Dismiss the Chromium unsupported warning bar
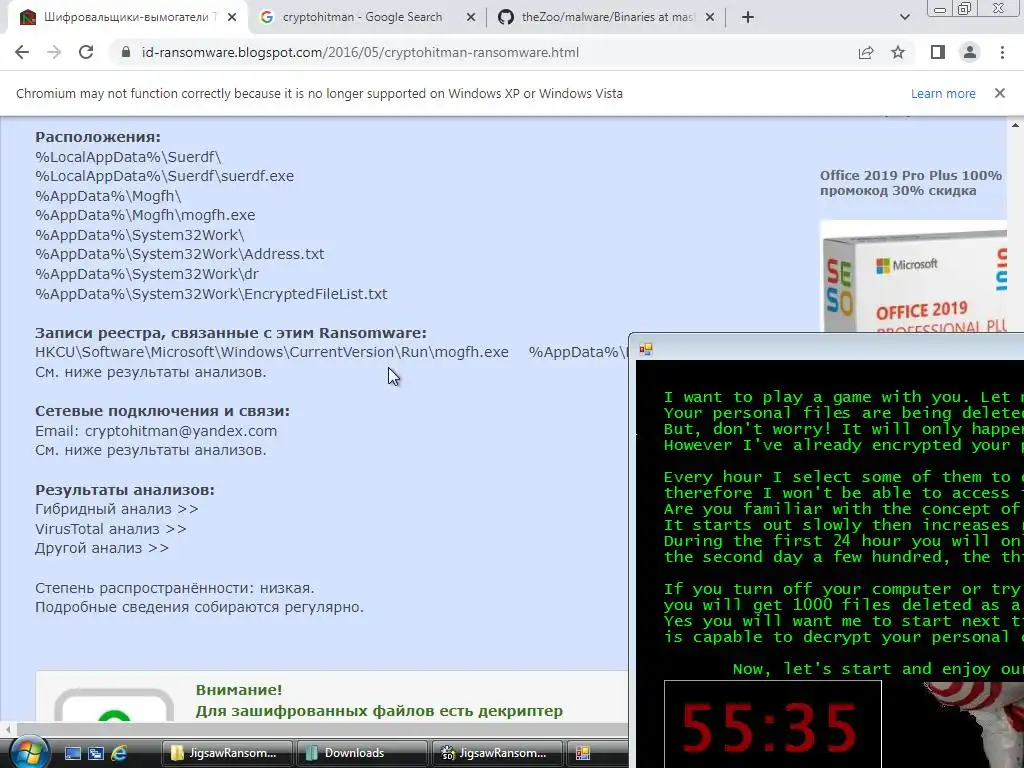Image resolution: width=1024 pixels, height=768 pixels. point(1000,93)
